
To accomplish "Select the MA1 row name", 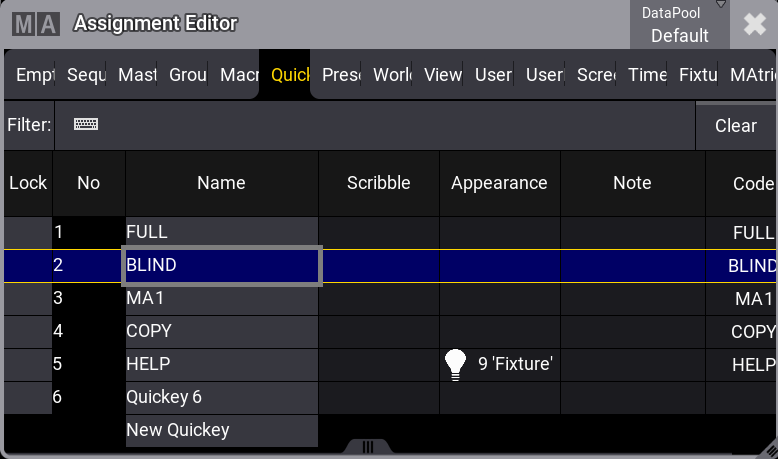I will [221, 299].
